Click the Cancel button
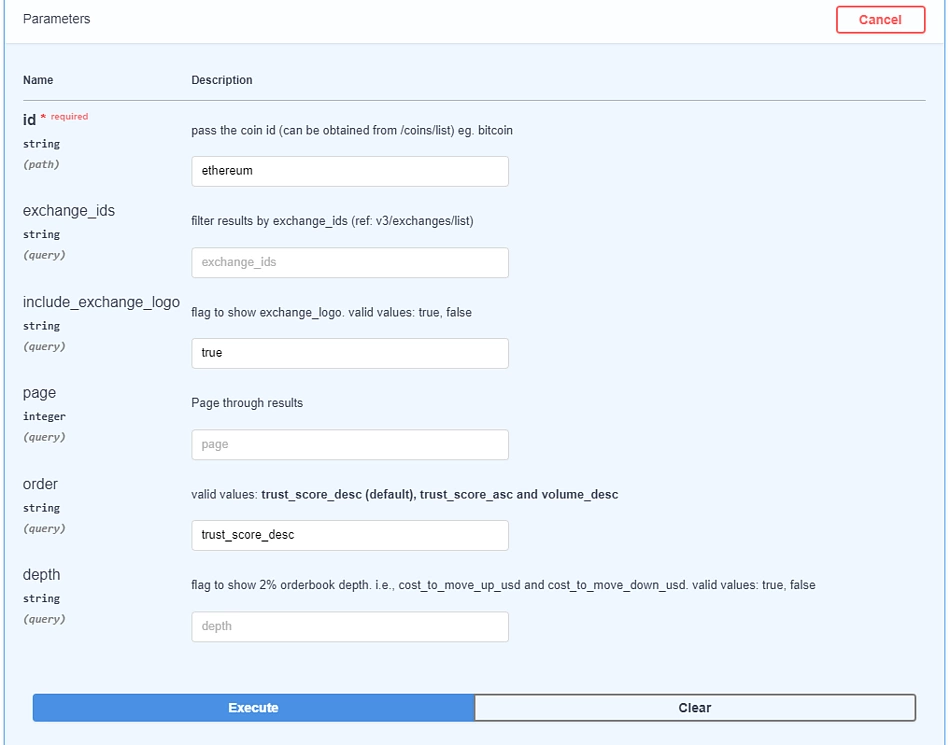 click(880, 20)
